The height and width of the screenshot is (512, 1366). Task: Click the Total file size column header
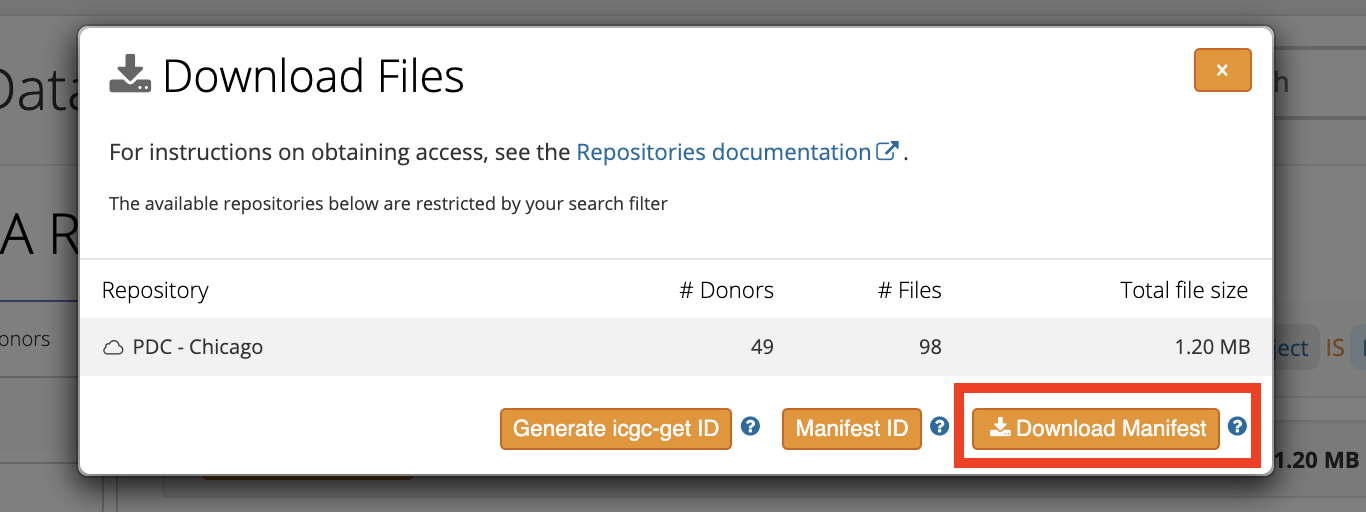click(x=1184, y=290)
